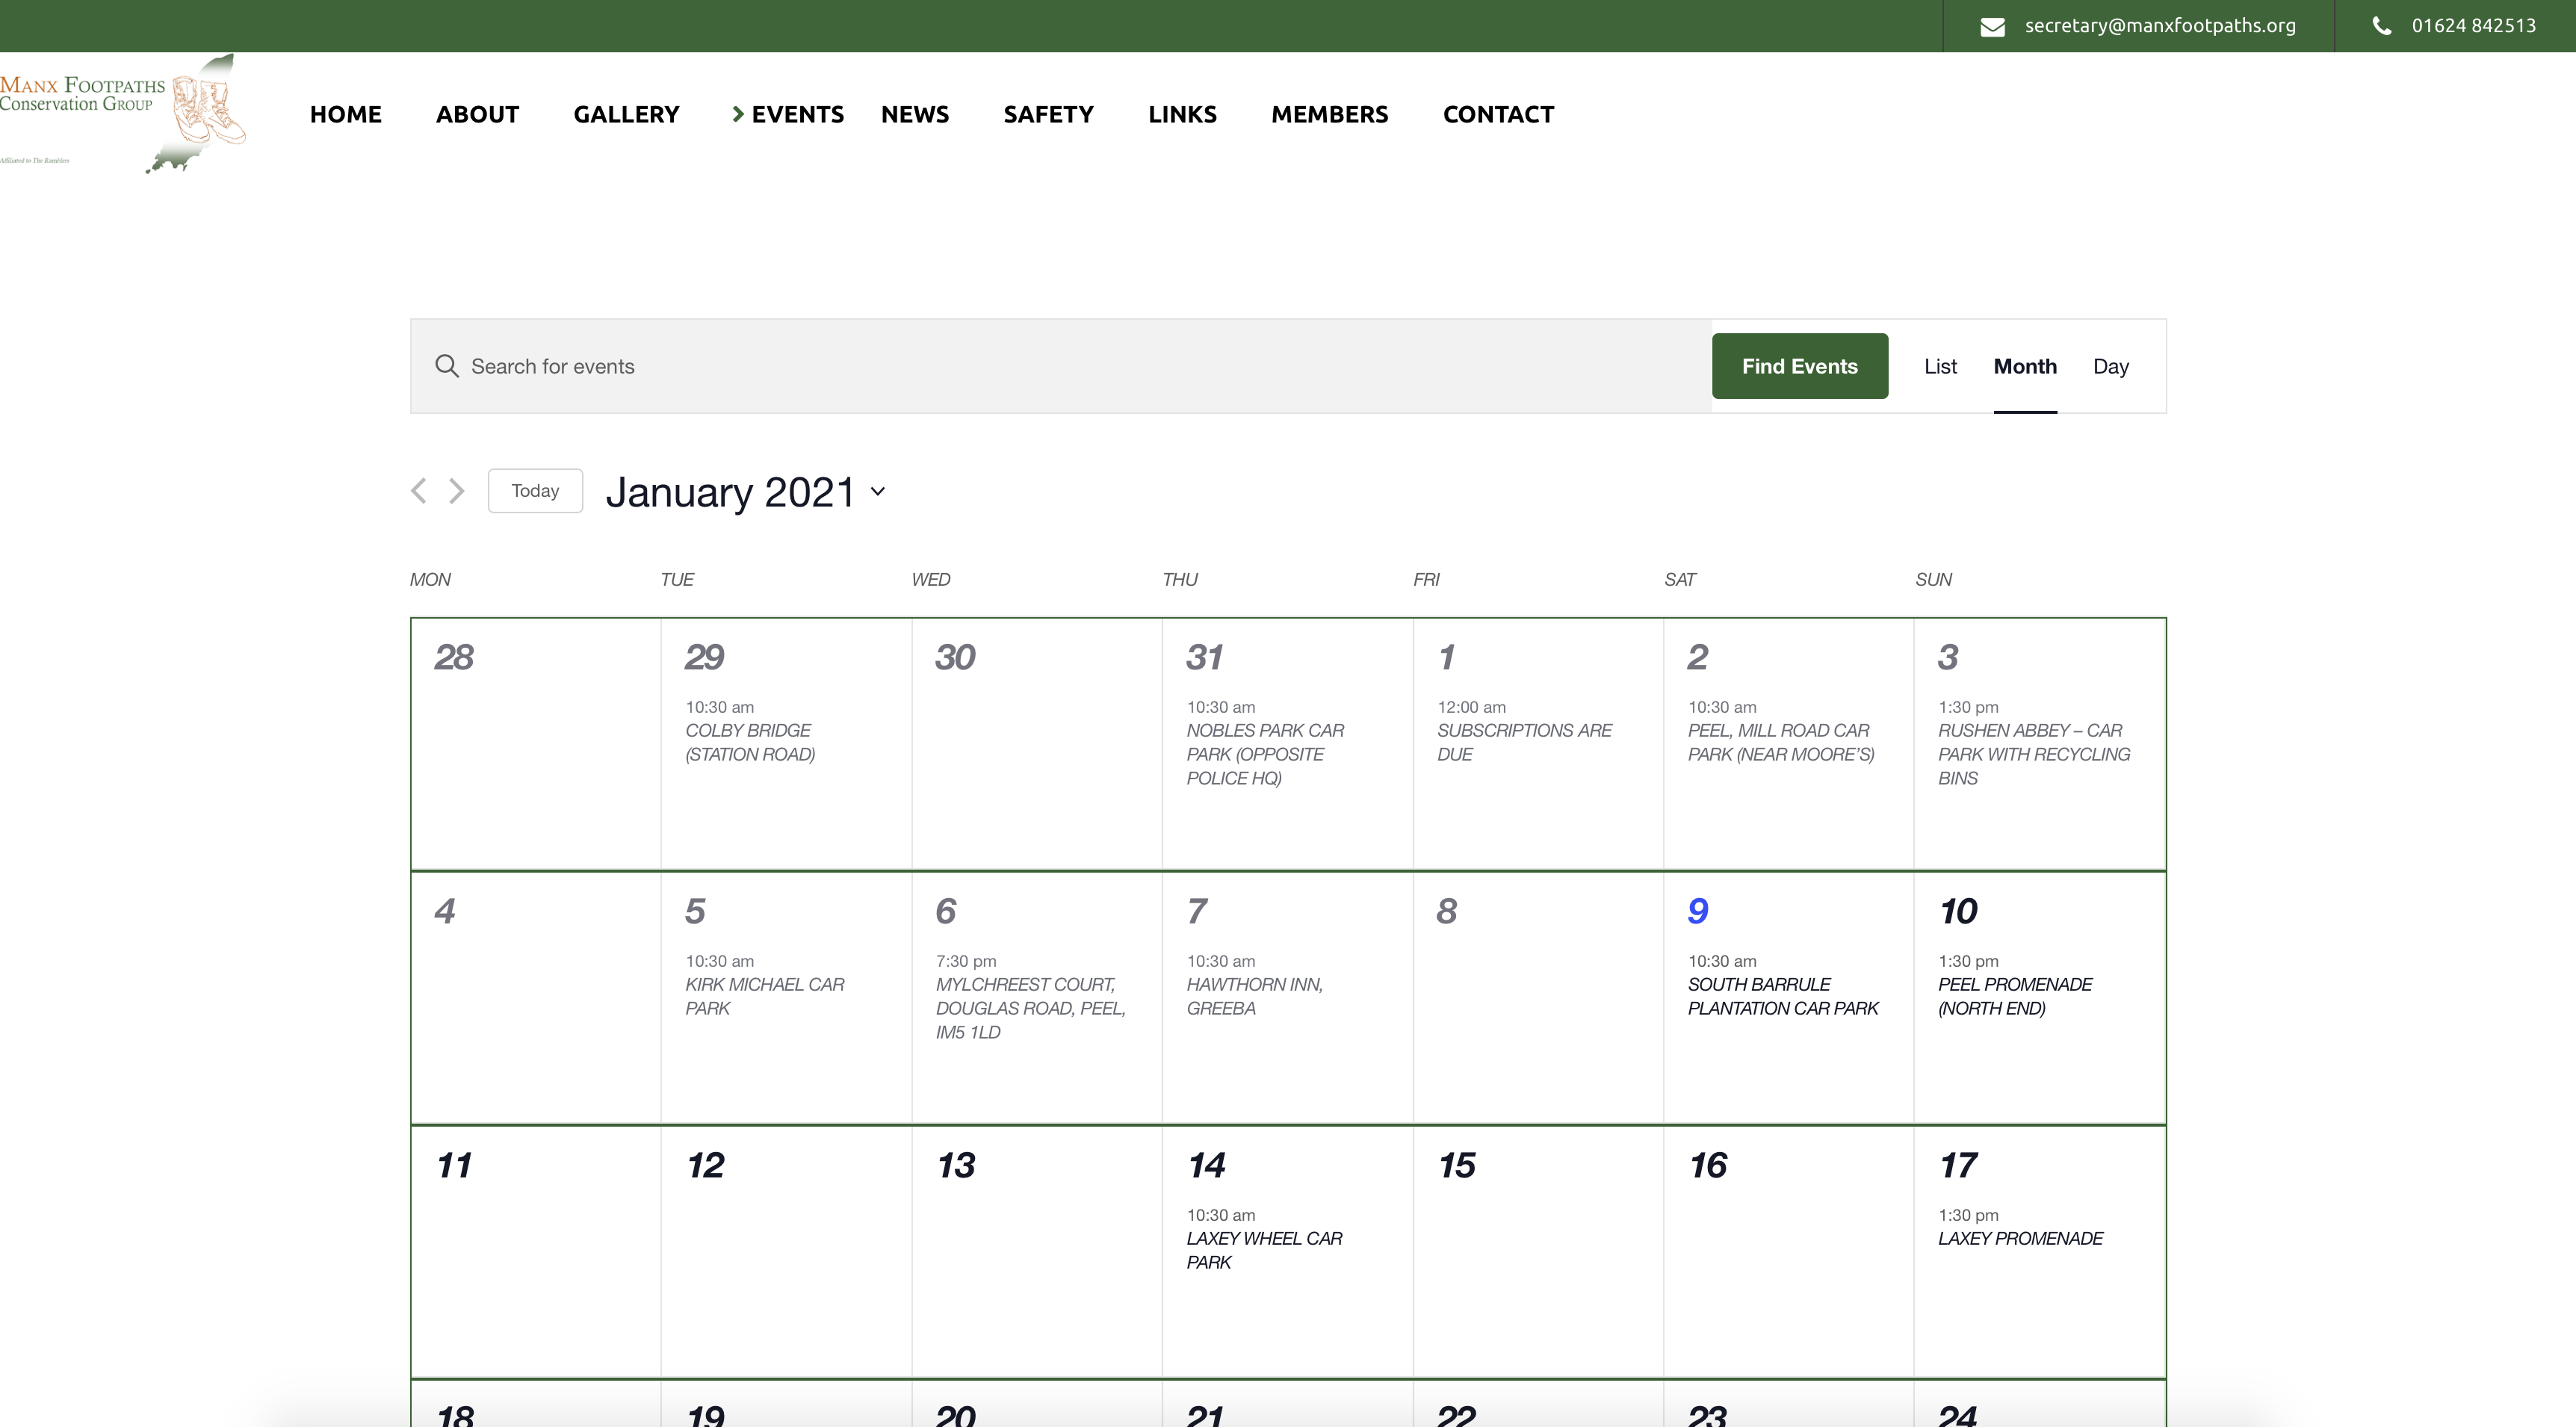The width and height of the screenshot is (2576, 1427).
Task: Go to next month with right chevron
Action: point(457,491)
